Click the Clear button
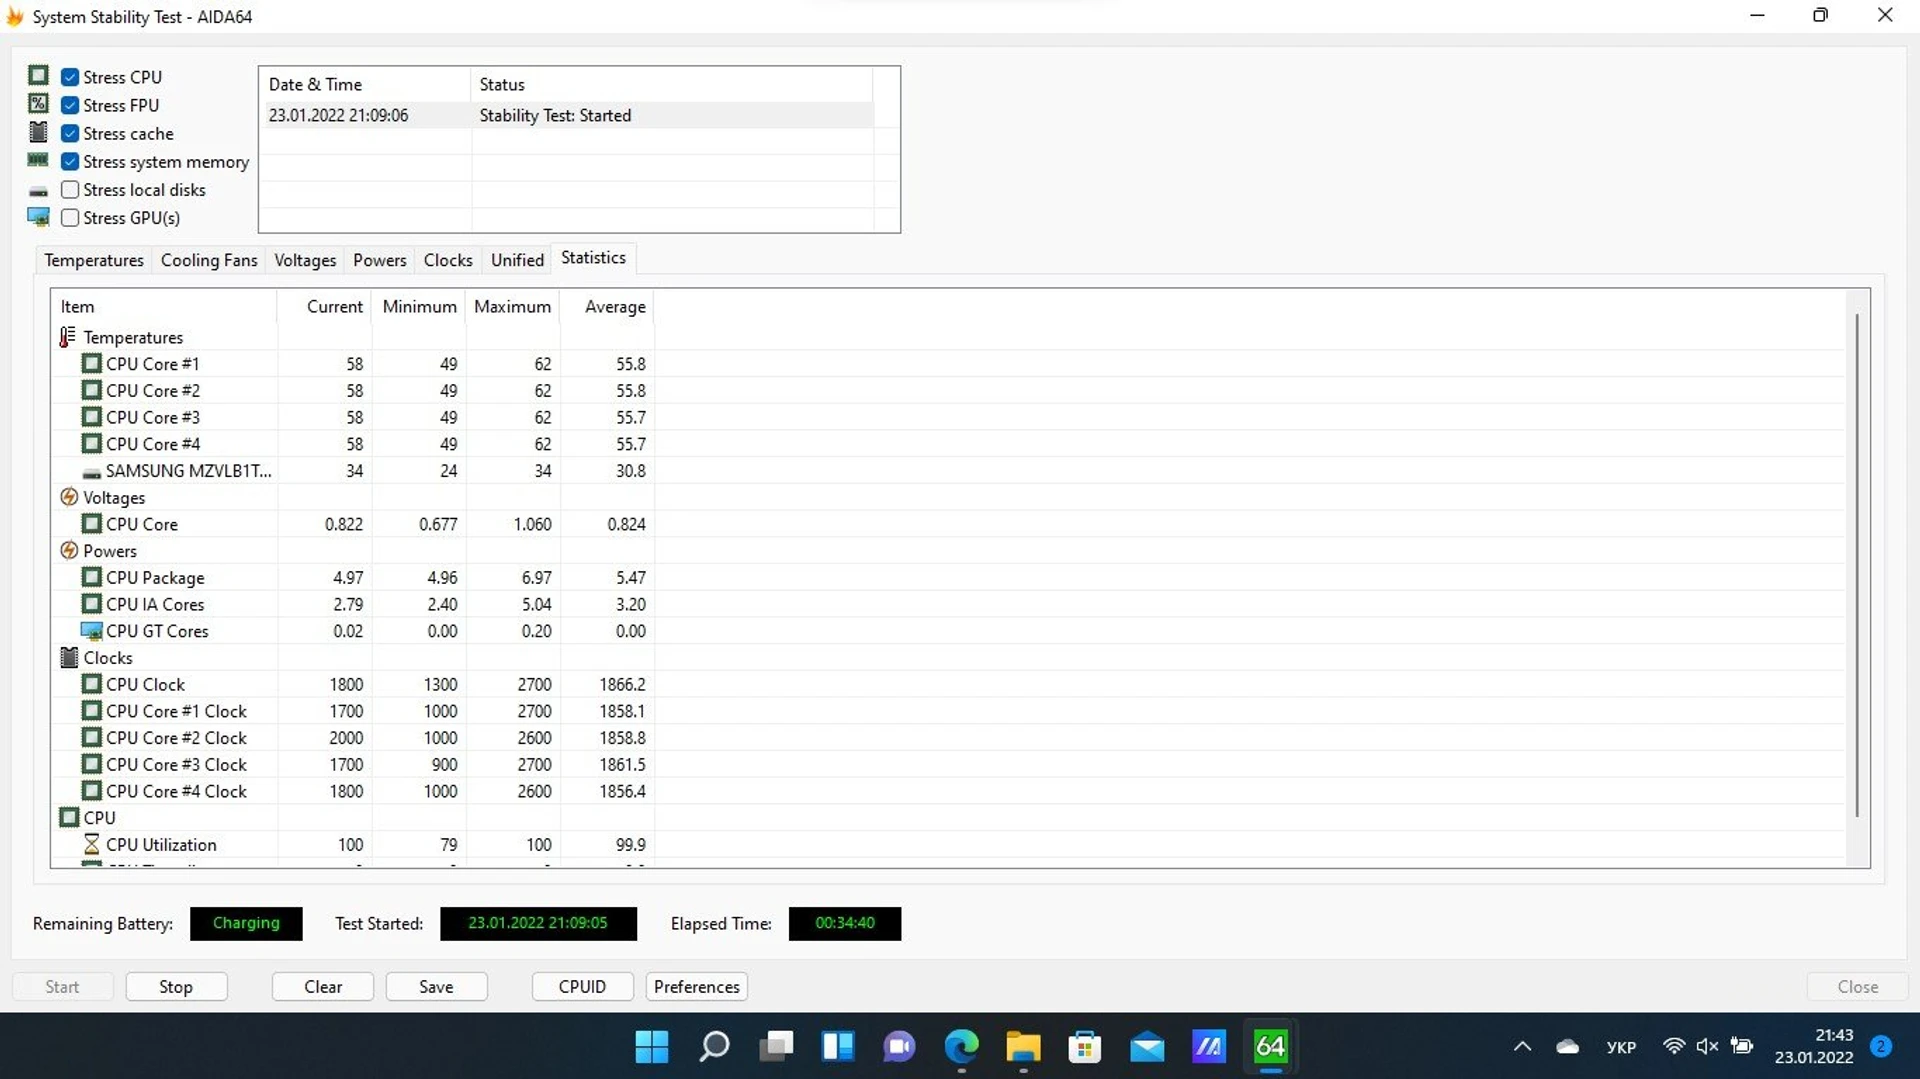This screenshot has height=1079, width=1920. pyautogui.click(x=323, y=986)
